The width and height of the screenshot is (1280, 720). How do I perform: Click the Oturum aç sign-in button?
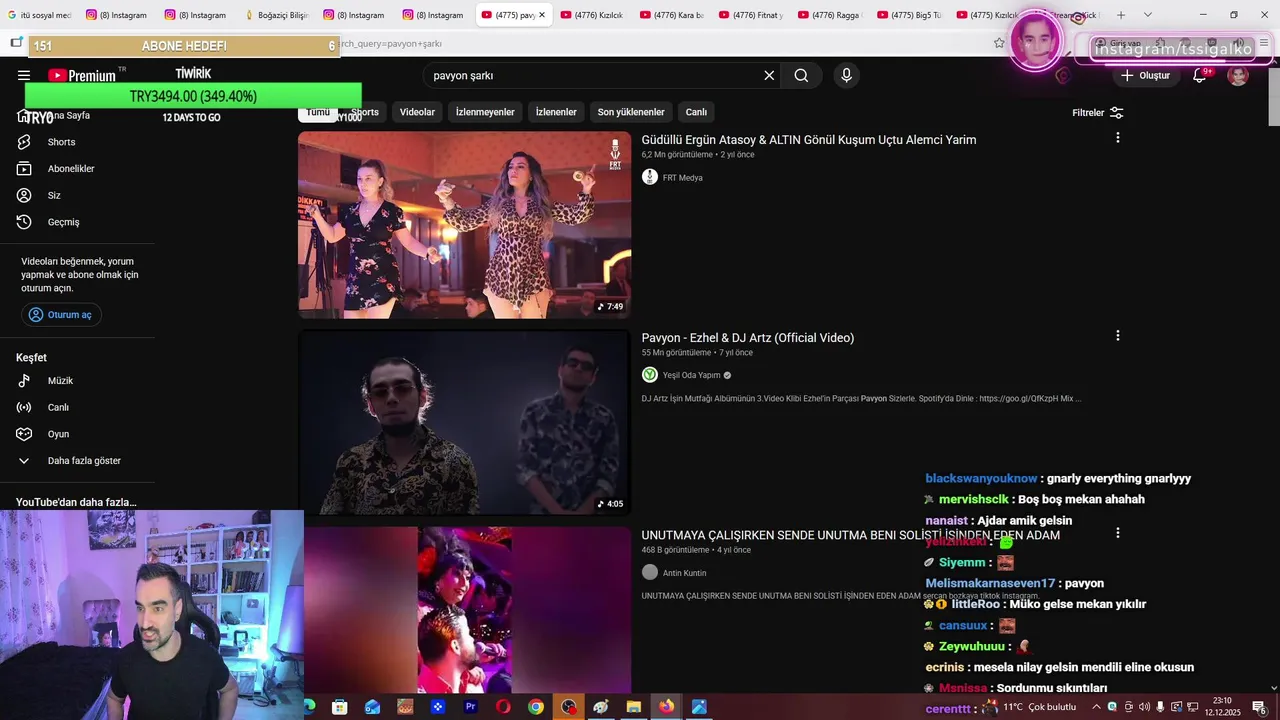click(x=61, y=315)
